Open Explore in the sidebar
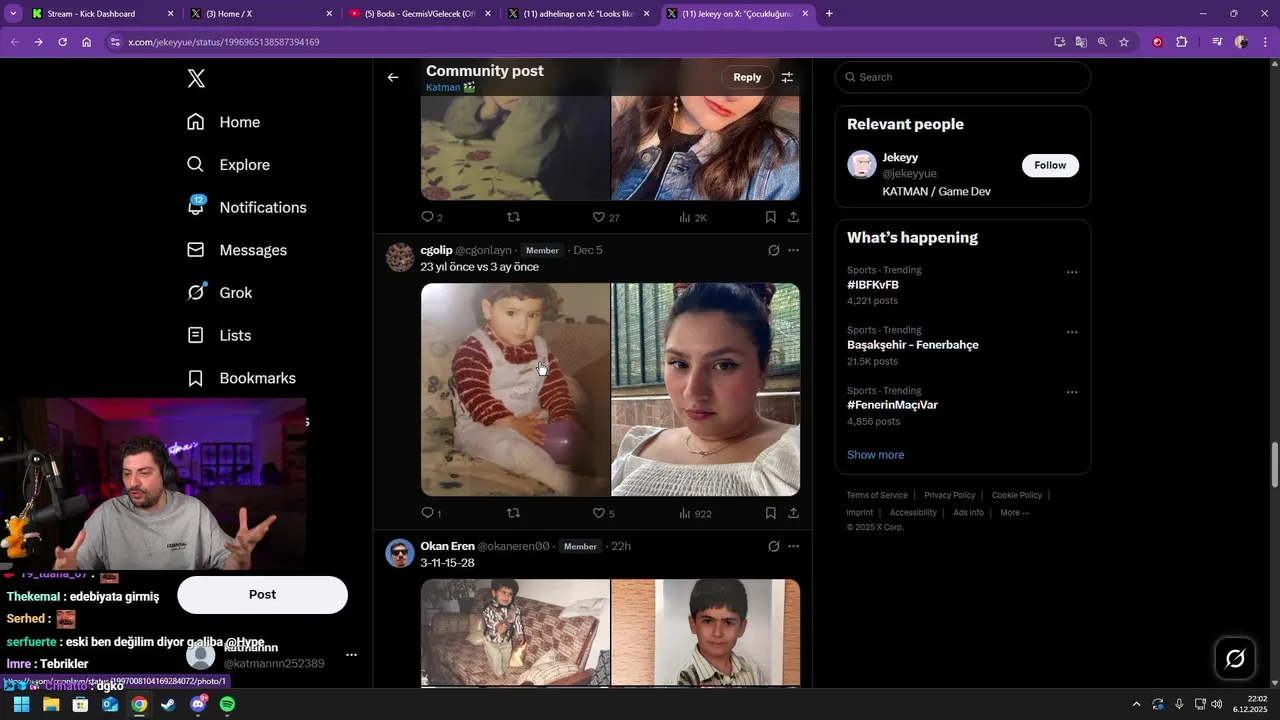 (x=228, y=165)
